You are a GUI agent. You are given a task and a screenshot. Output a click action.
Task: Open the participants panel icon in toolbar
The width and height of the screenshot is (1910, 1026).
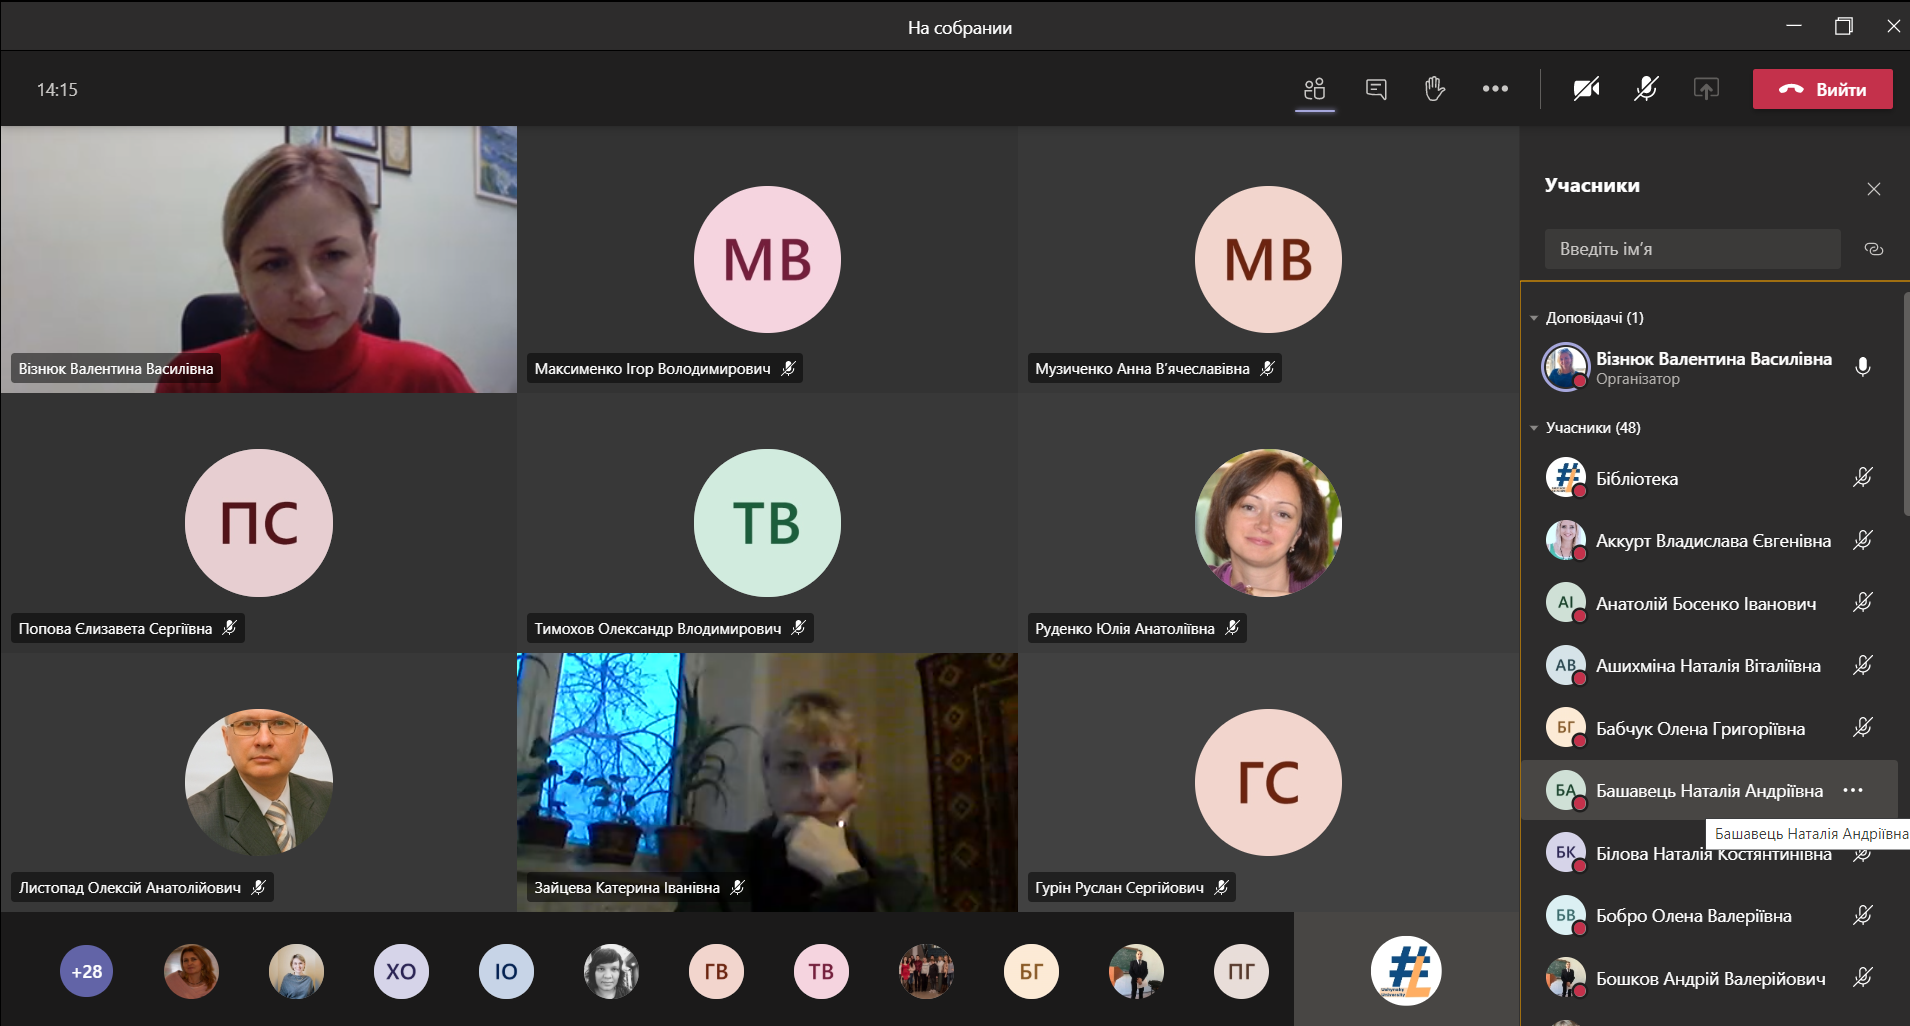click(x=1314, y=89)
